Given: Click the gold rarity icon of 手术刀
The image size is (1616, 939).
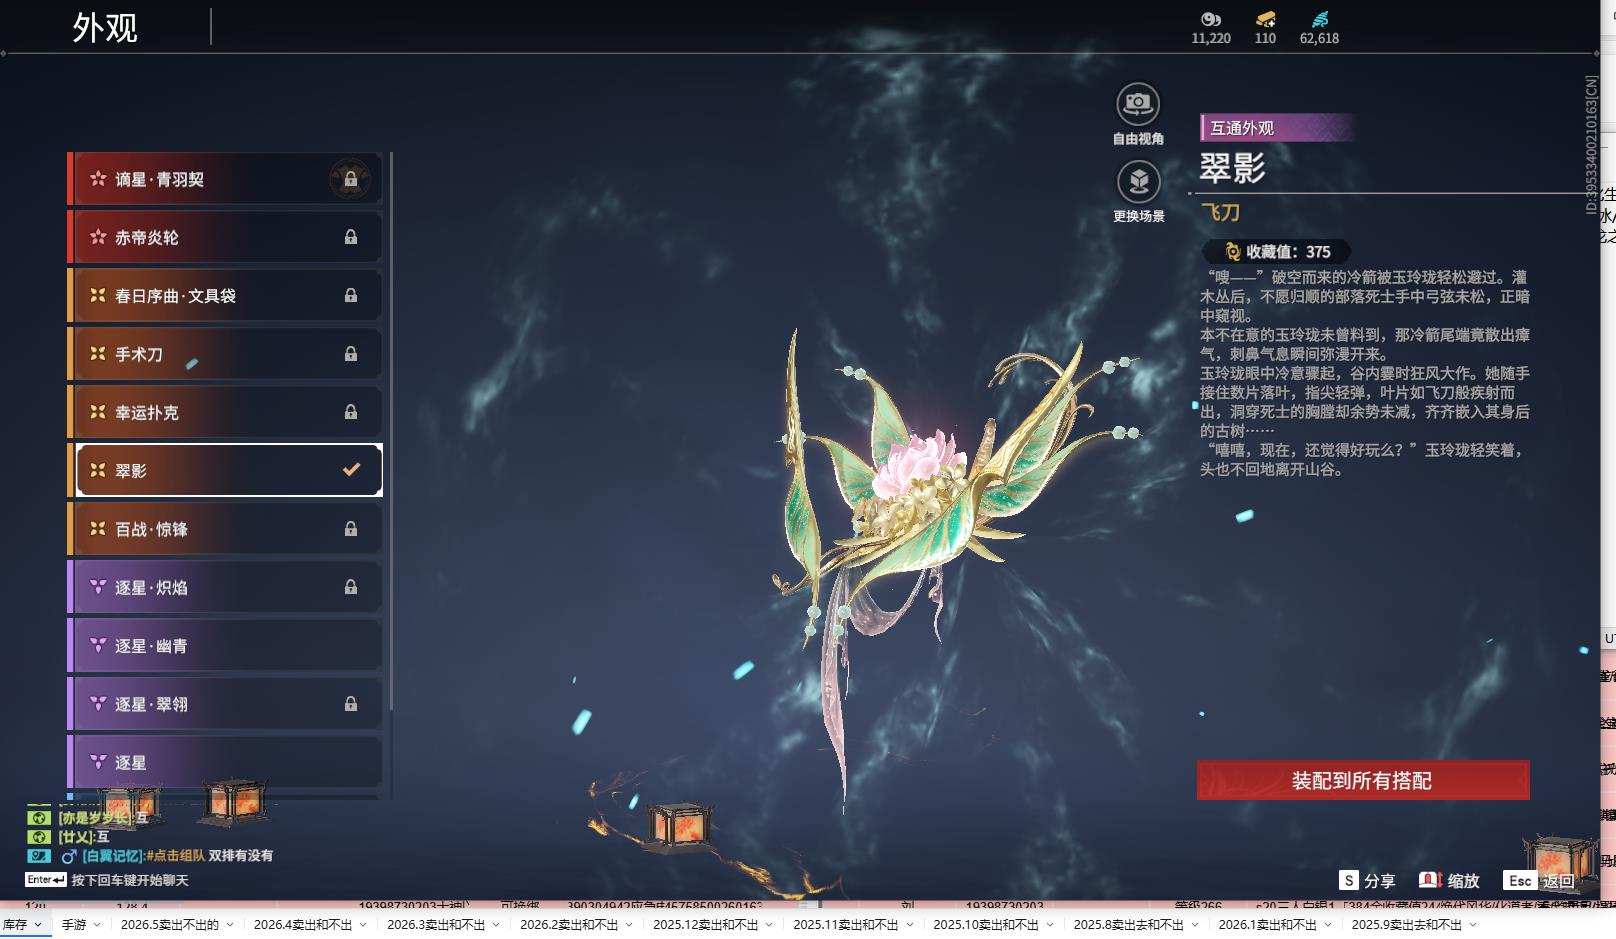Looking at the screenshot, I should coord(98,353).
